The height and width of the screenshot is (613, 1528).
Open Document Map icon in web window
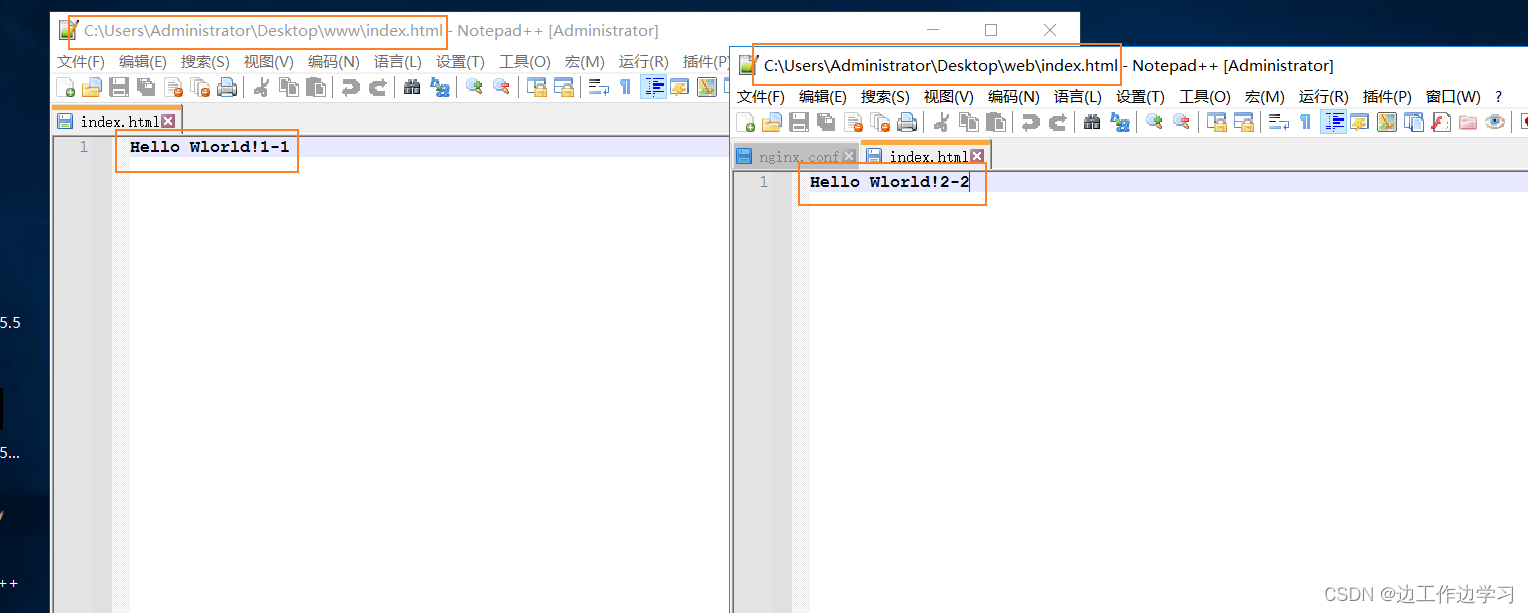point(1386,122)
